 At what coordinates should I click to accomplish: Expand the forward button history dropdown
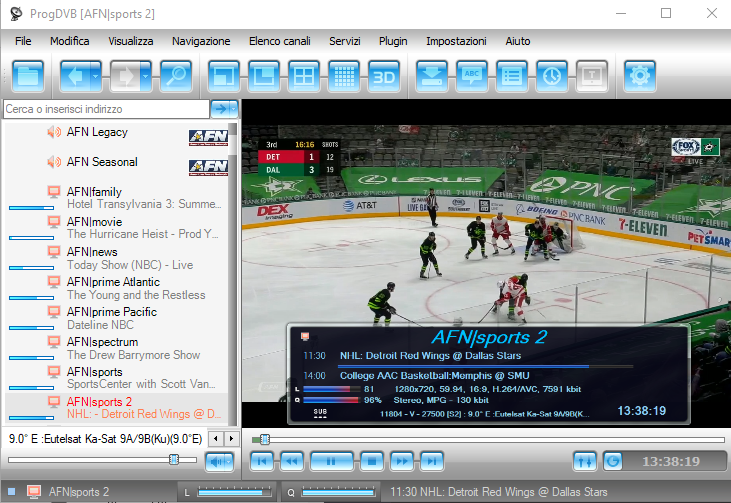(x=146, y=76)
